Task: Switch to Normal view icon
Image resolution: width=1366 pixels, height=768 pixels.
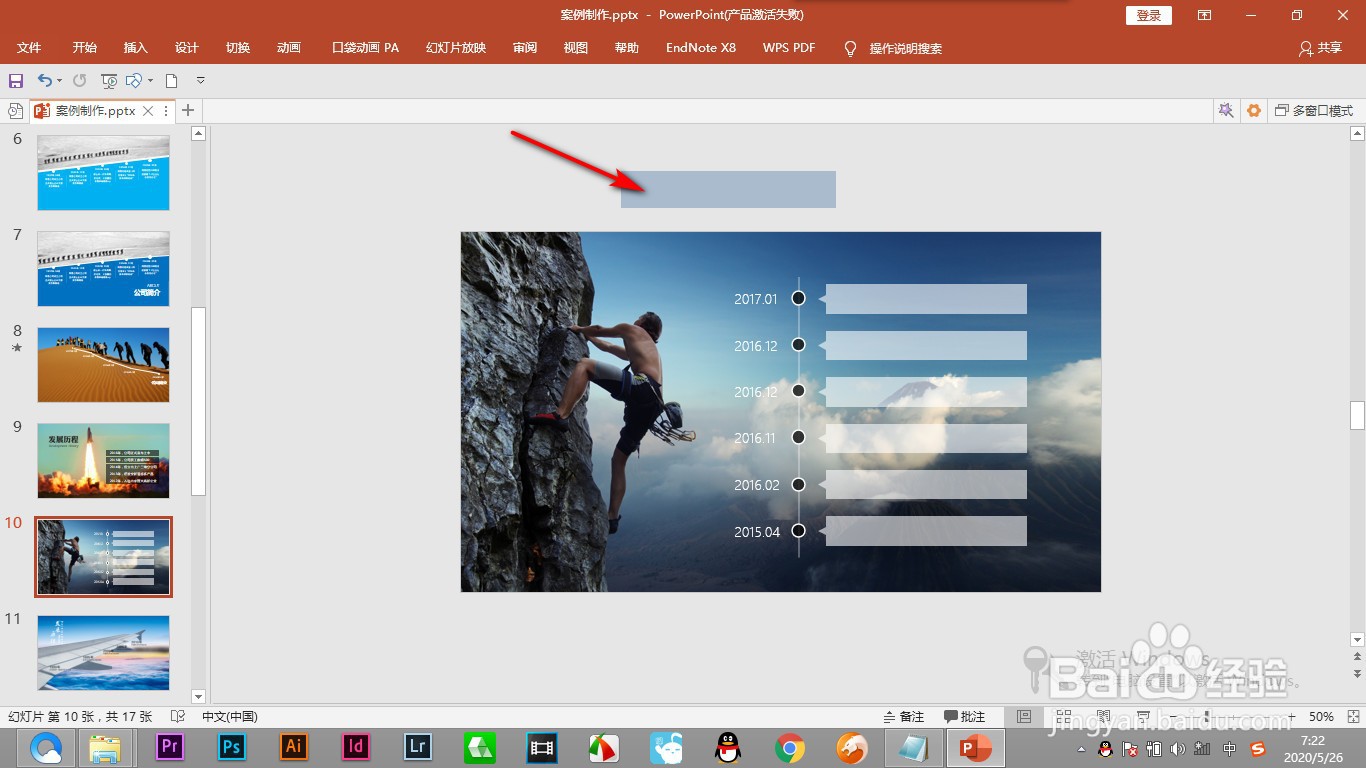Action: click(1024, 717)
